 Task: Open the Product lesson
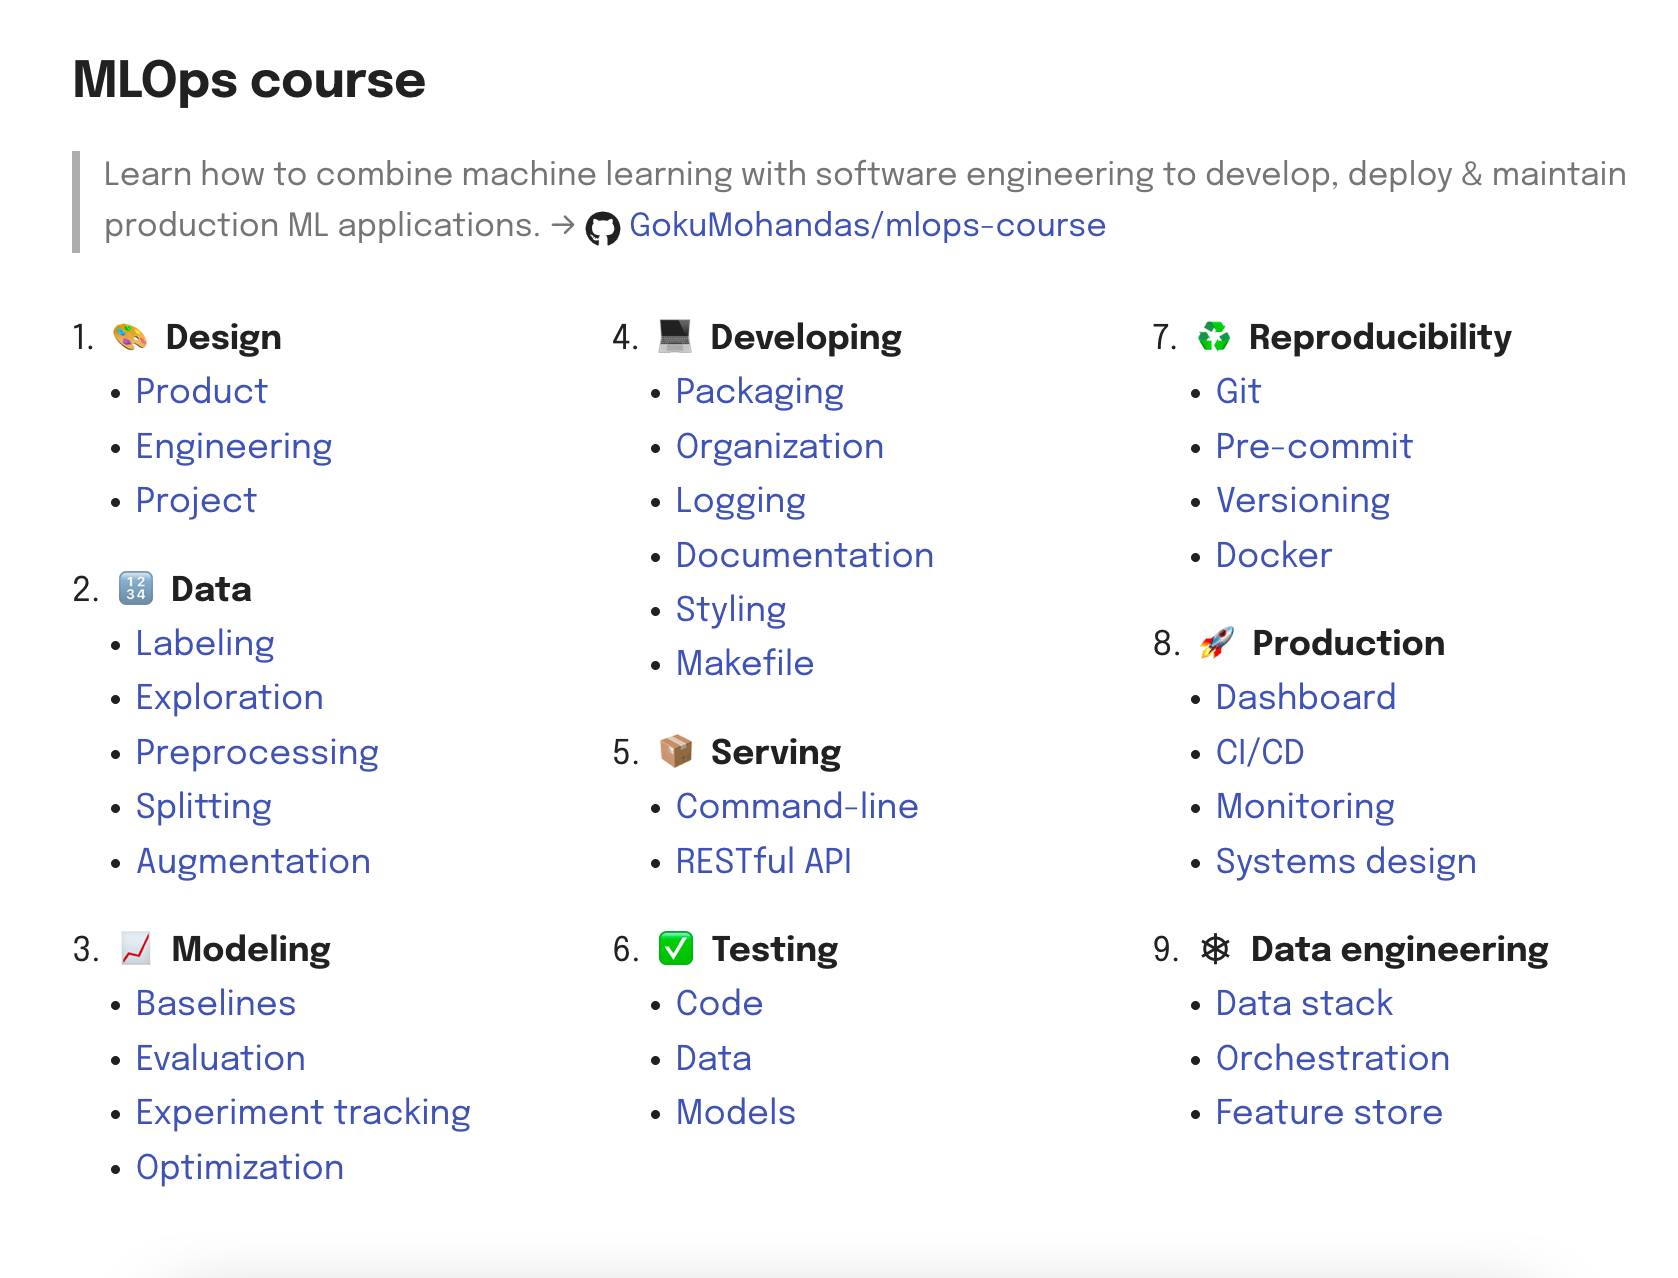pyautogui.click(x=201, y=391)
